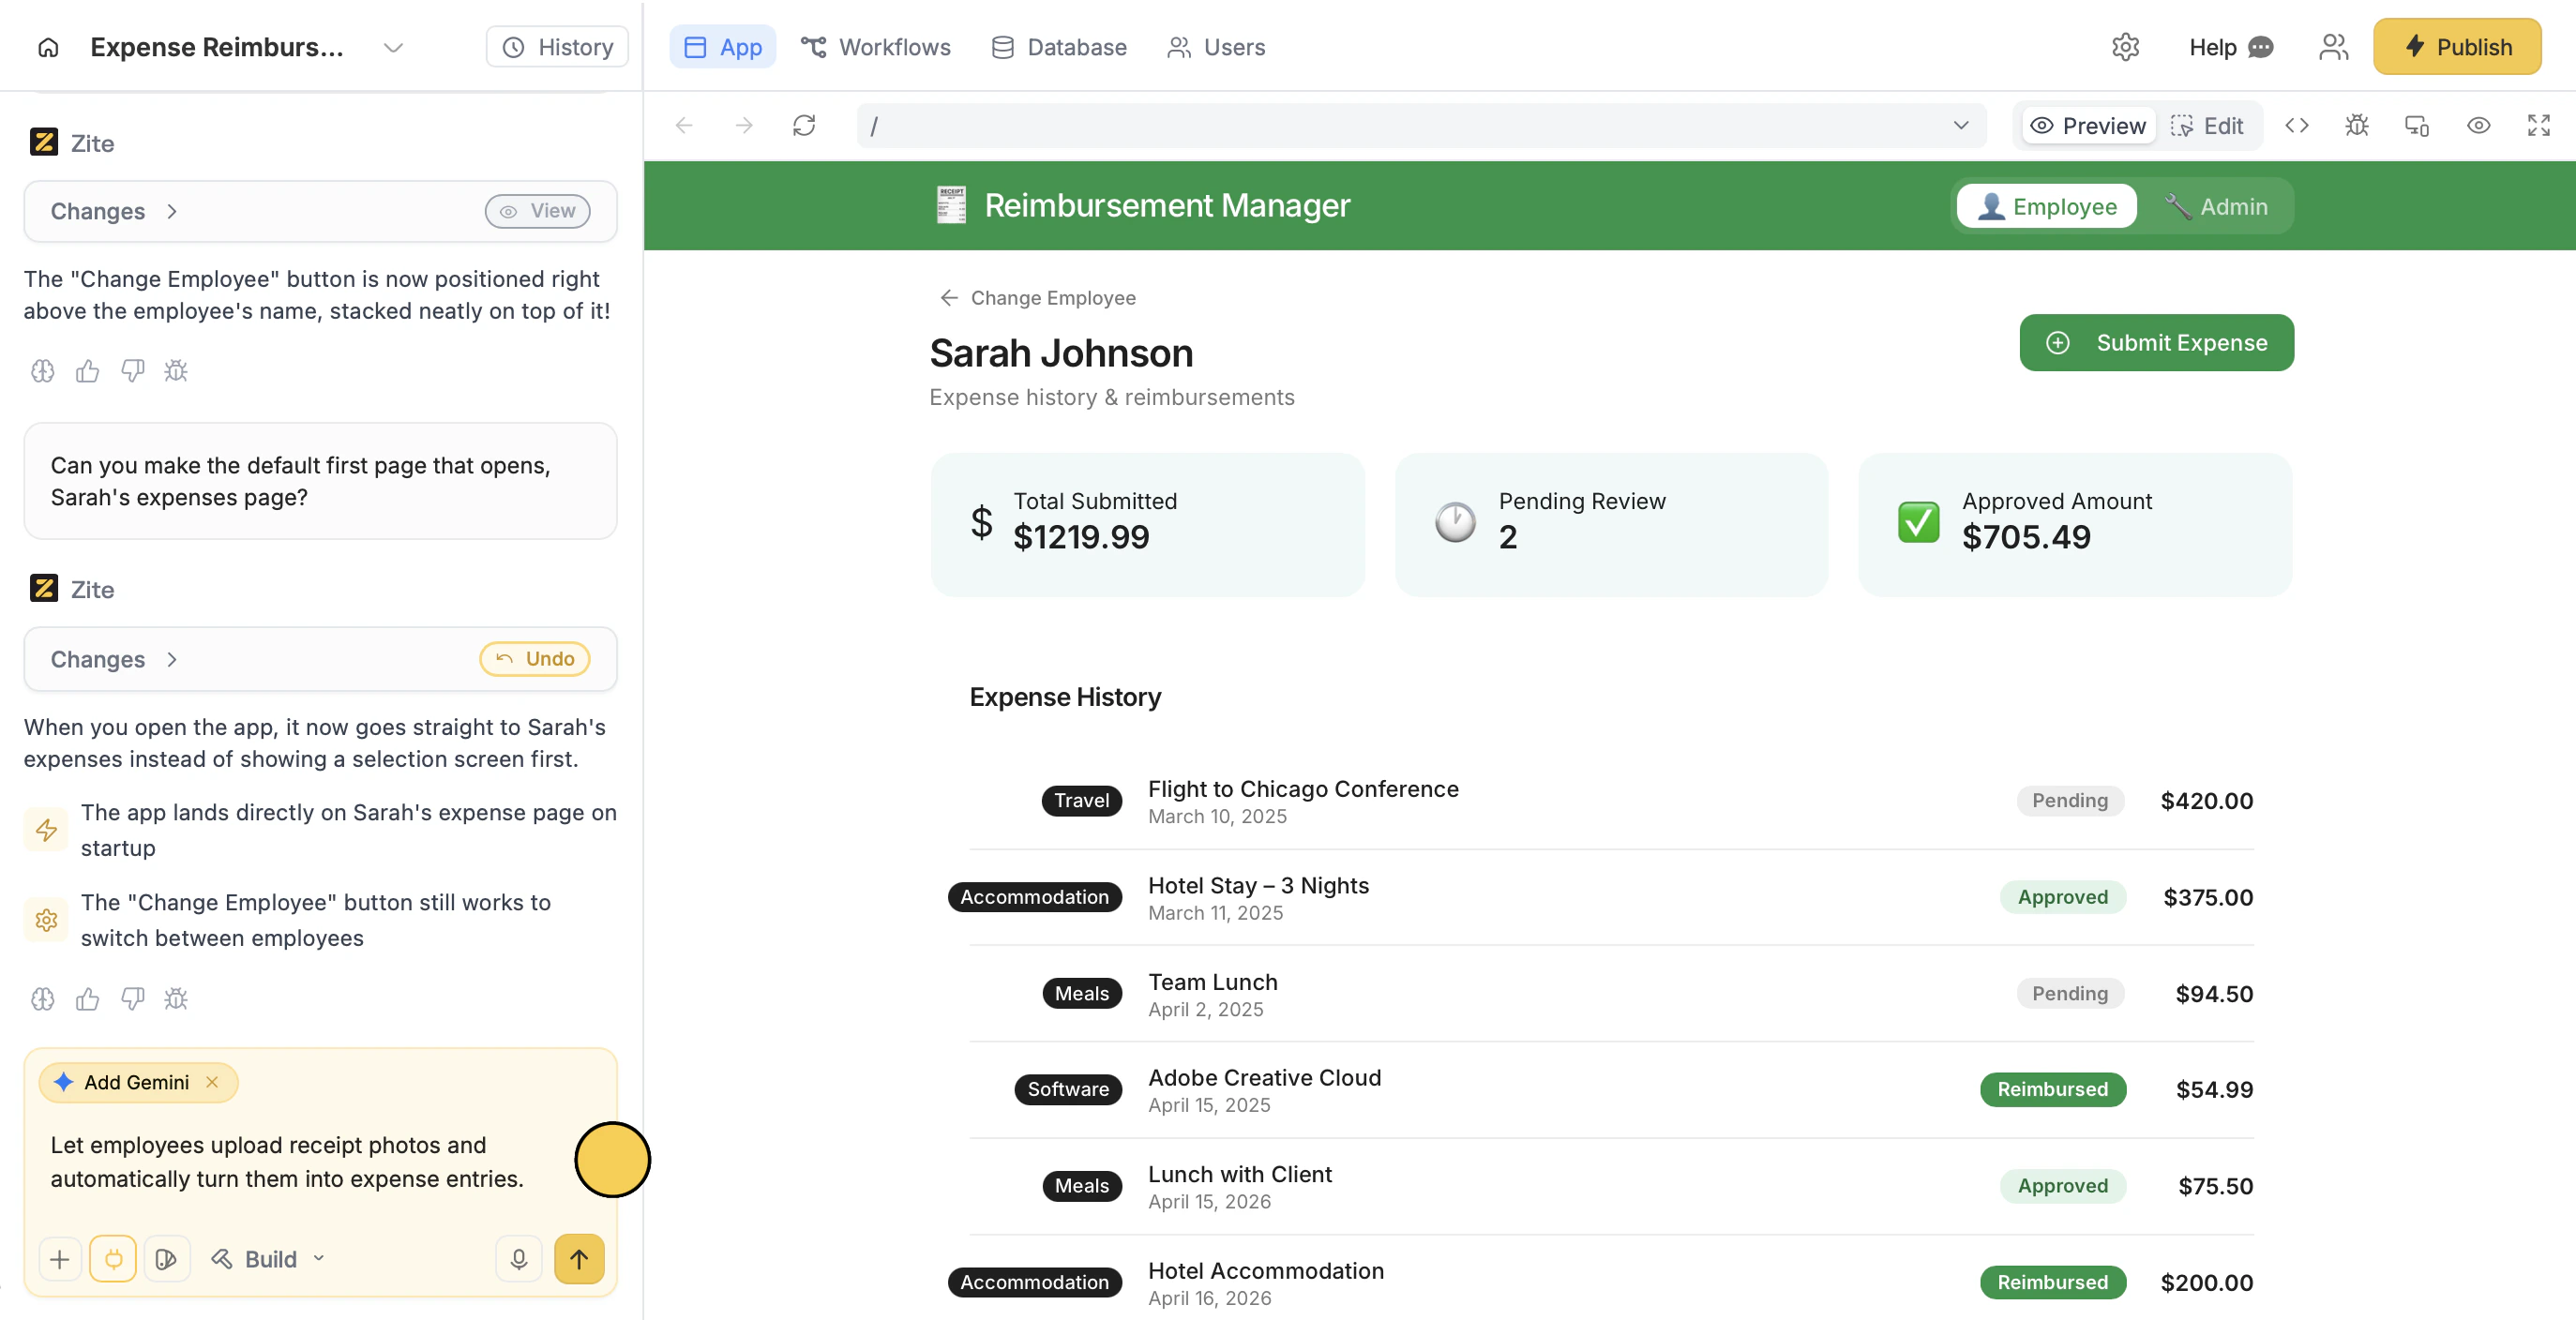2576x1320 pixels.
Task: Remove the Add Gemini chip
Action: tap(212, 1082)
